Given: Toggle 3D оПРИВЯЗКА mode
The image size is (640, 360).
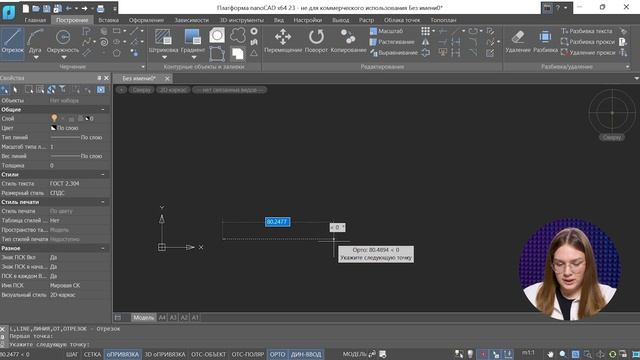Looking at the screenshot, I should [165, 354].
